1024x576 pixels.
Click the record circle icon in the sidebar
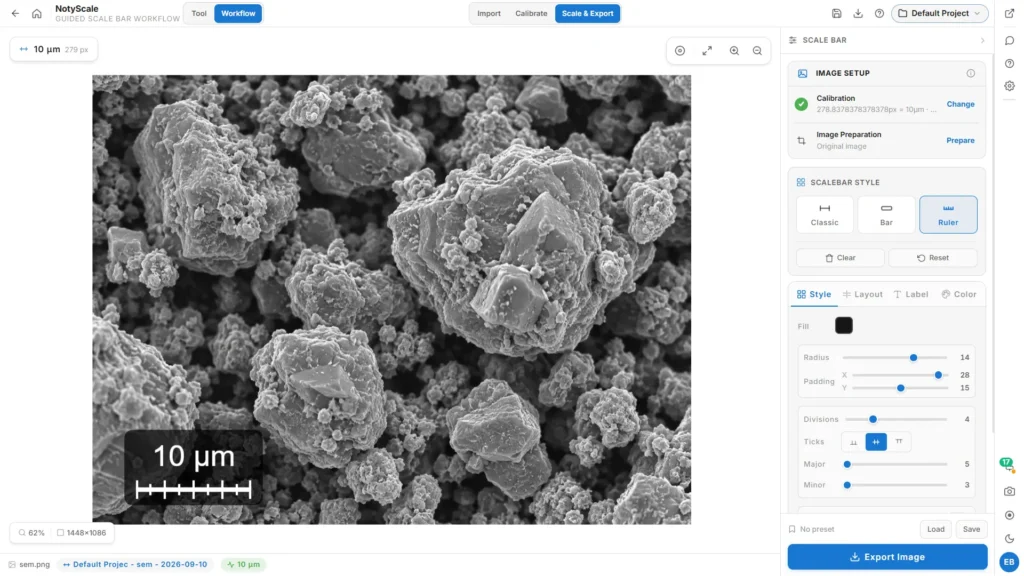click(1010, 515)
